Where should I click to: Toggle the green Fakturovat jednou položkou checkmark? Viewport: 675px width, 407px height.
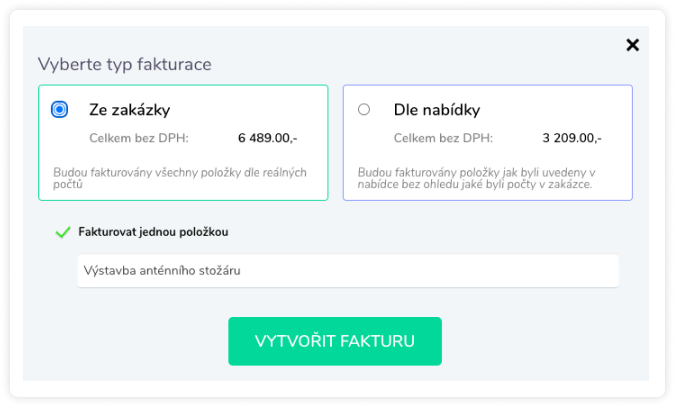click(x=62, y=232)
